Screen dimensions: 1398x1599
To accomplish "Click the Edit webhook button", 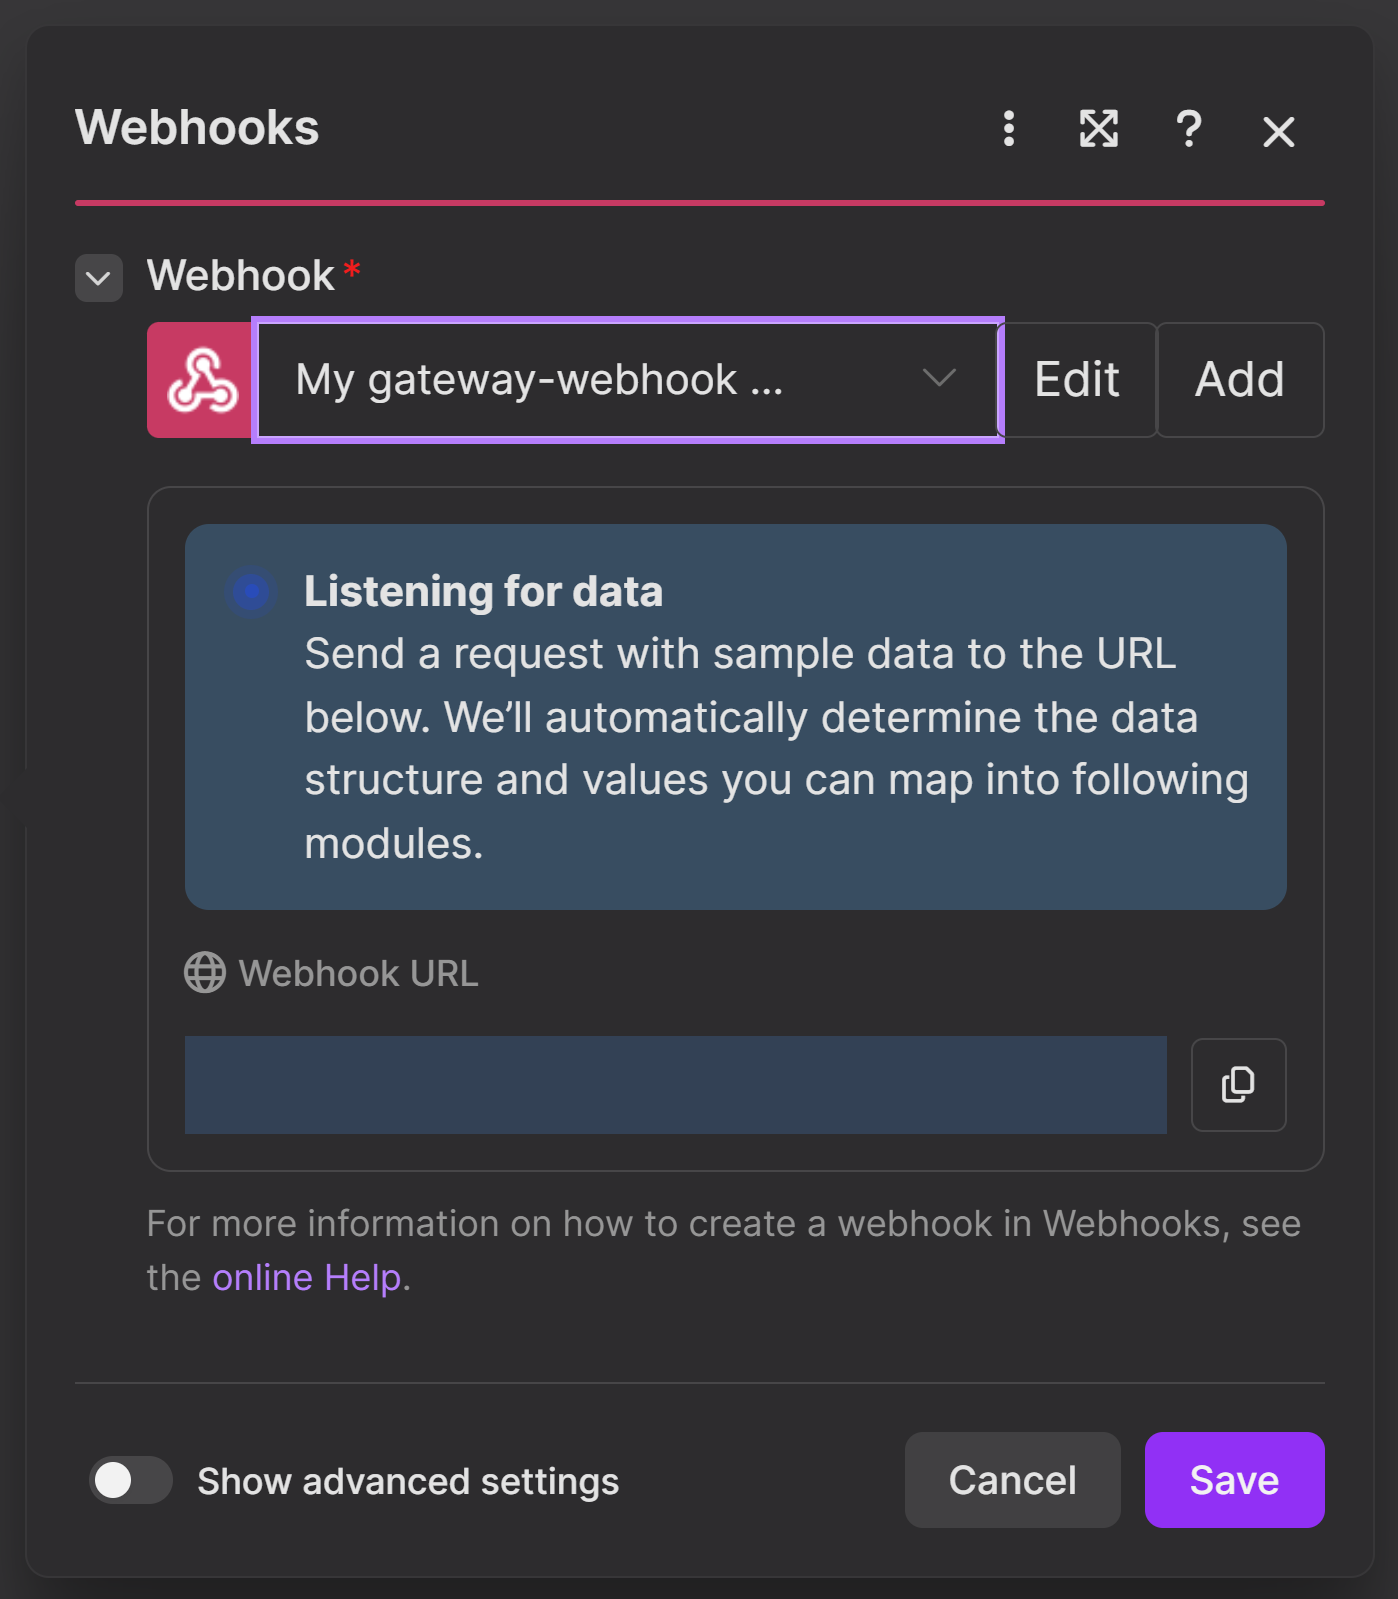I will [x=1077, y=380].
